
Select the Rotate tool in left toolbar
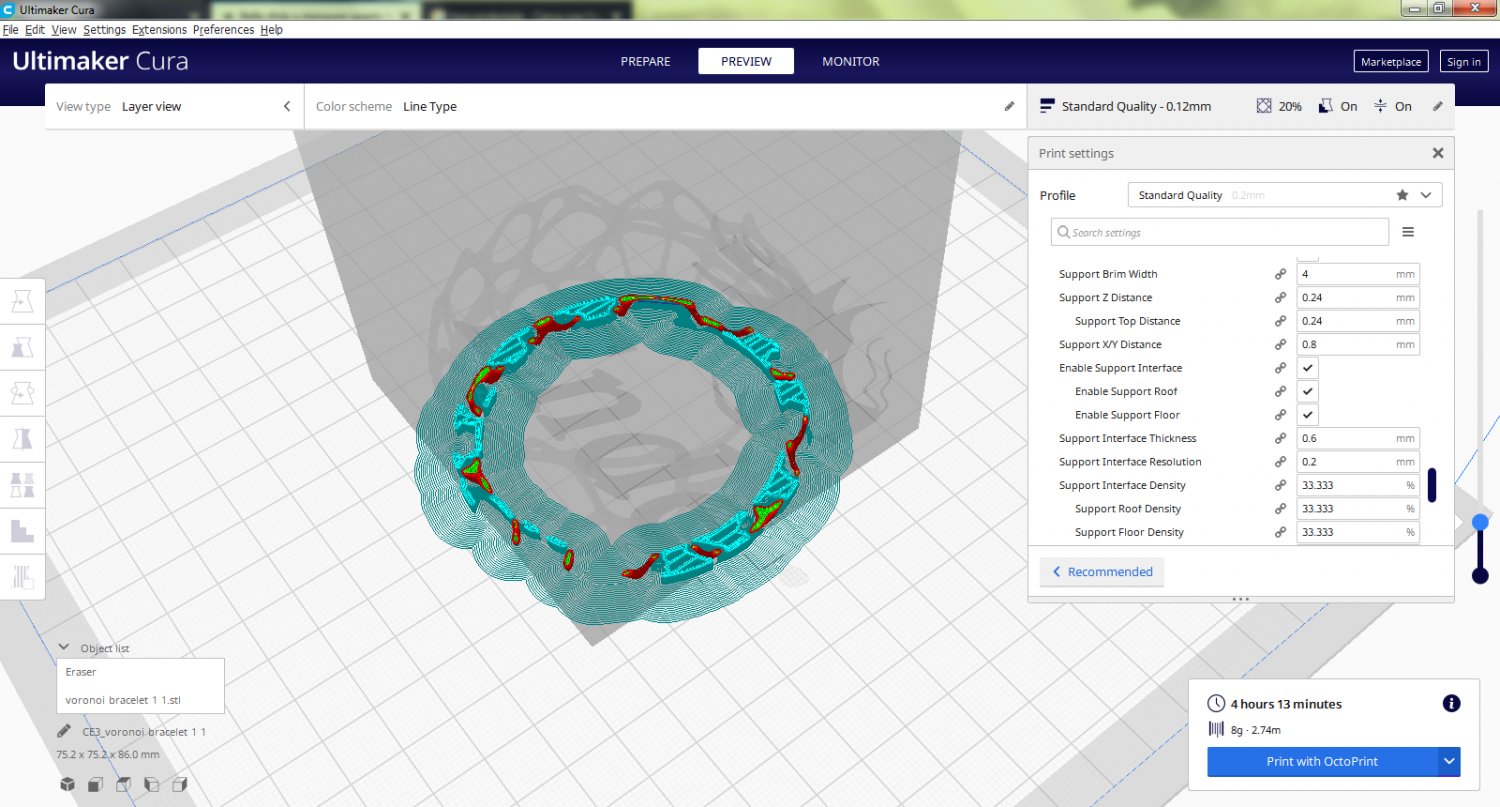[x=22, y=392]
